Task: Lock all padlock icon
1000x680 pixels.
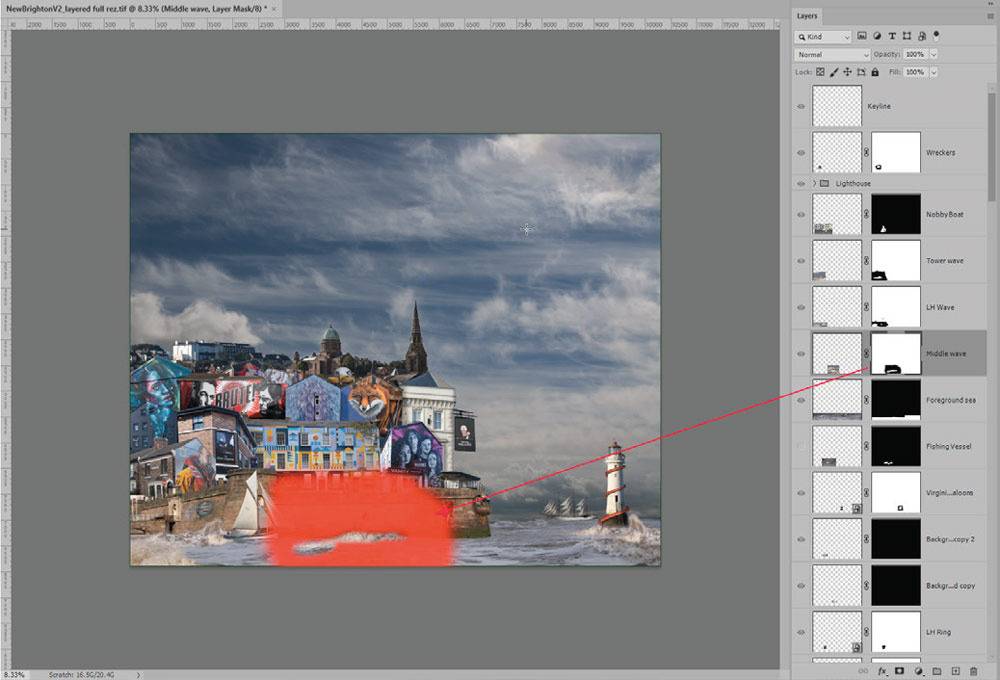Action: [x=875, y=72]
